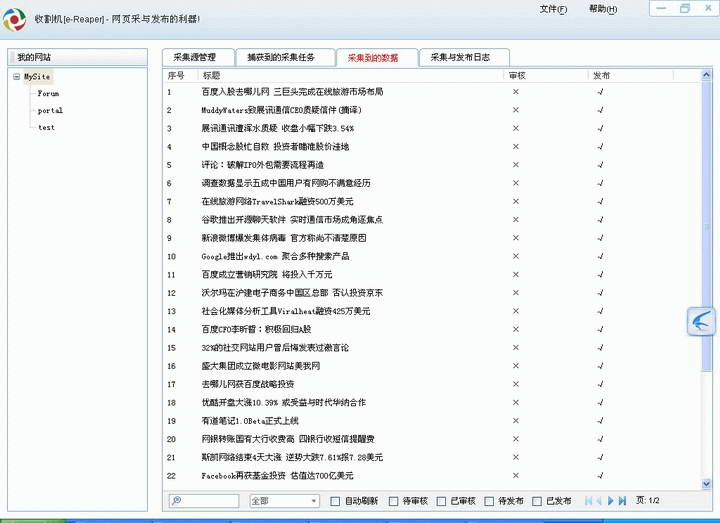The width and height of the screenshot is (720, 523).
Task: Select row 9 新浪微博爆发集体病毒
Action: tap(432, 238)
